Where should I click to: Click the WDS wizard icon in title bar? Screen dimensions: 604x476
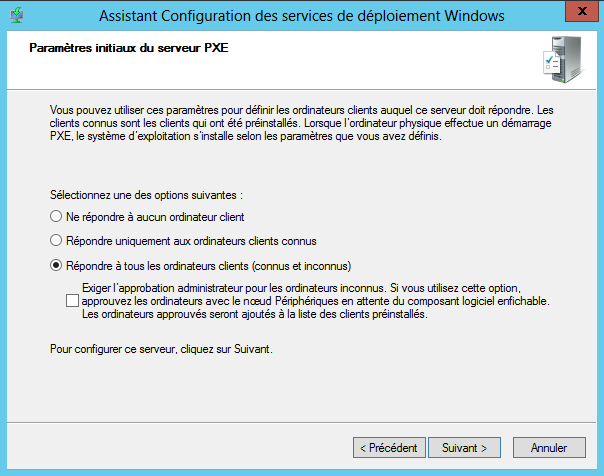point(17,15)
